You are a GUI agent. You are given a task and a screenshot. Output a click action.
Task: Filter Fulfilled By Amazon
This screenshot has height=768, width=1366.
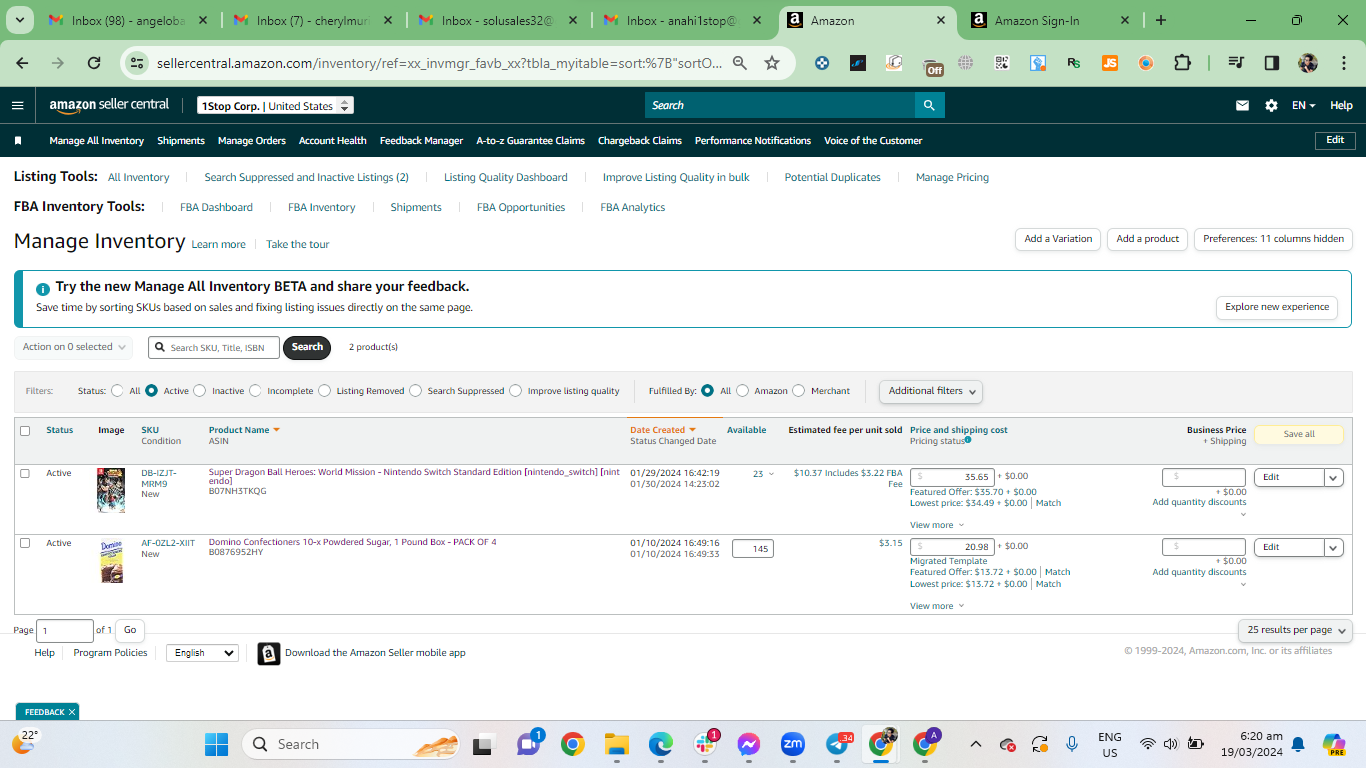pyautogui.click(x=742, y=391)
